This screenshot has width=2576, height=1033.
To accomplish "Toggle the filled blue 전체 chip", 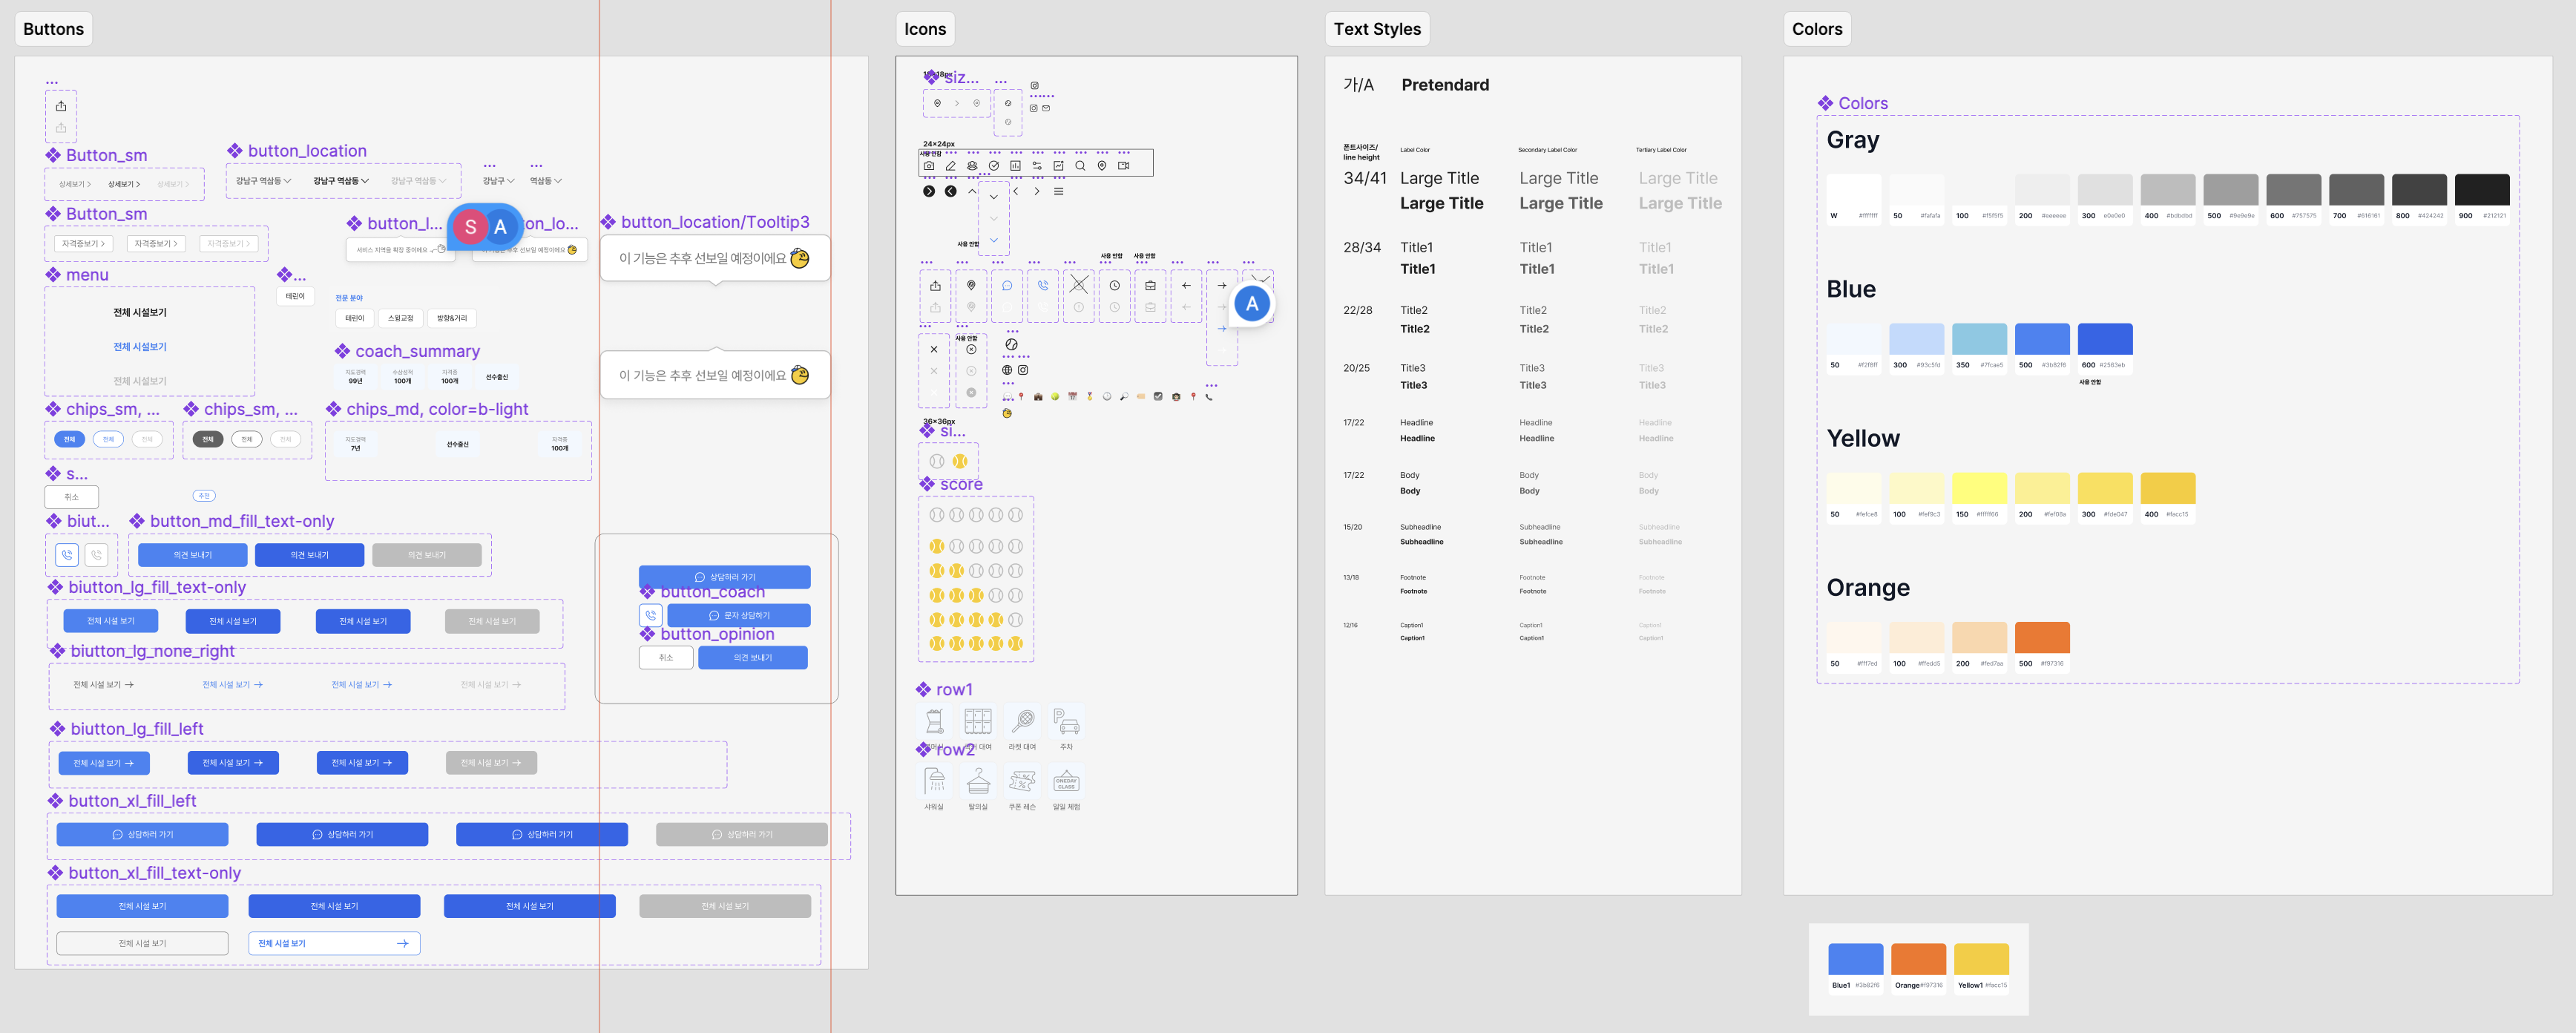I will point(69,439).
